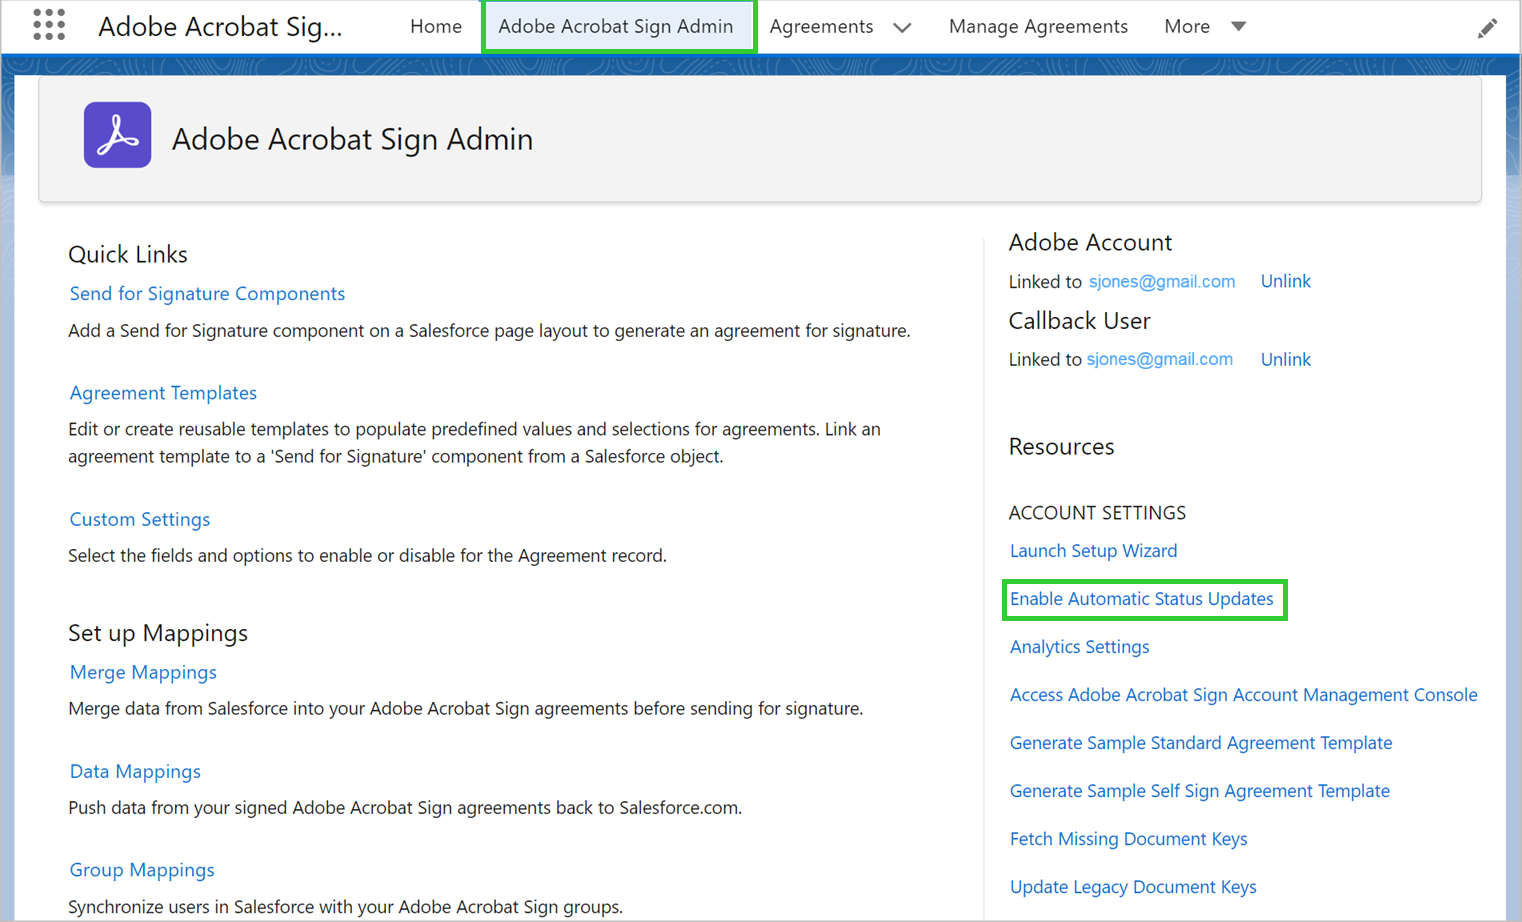This screenshot has height=922, width=1522.
Task: Open Data Mappings setup
Action: (x=135, y=771)
